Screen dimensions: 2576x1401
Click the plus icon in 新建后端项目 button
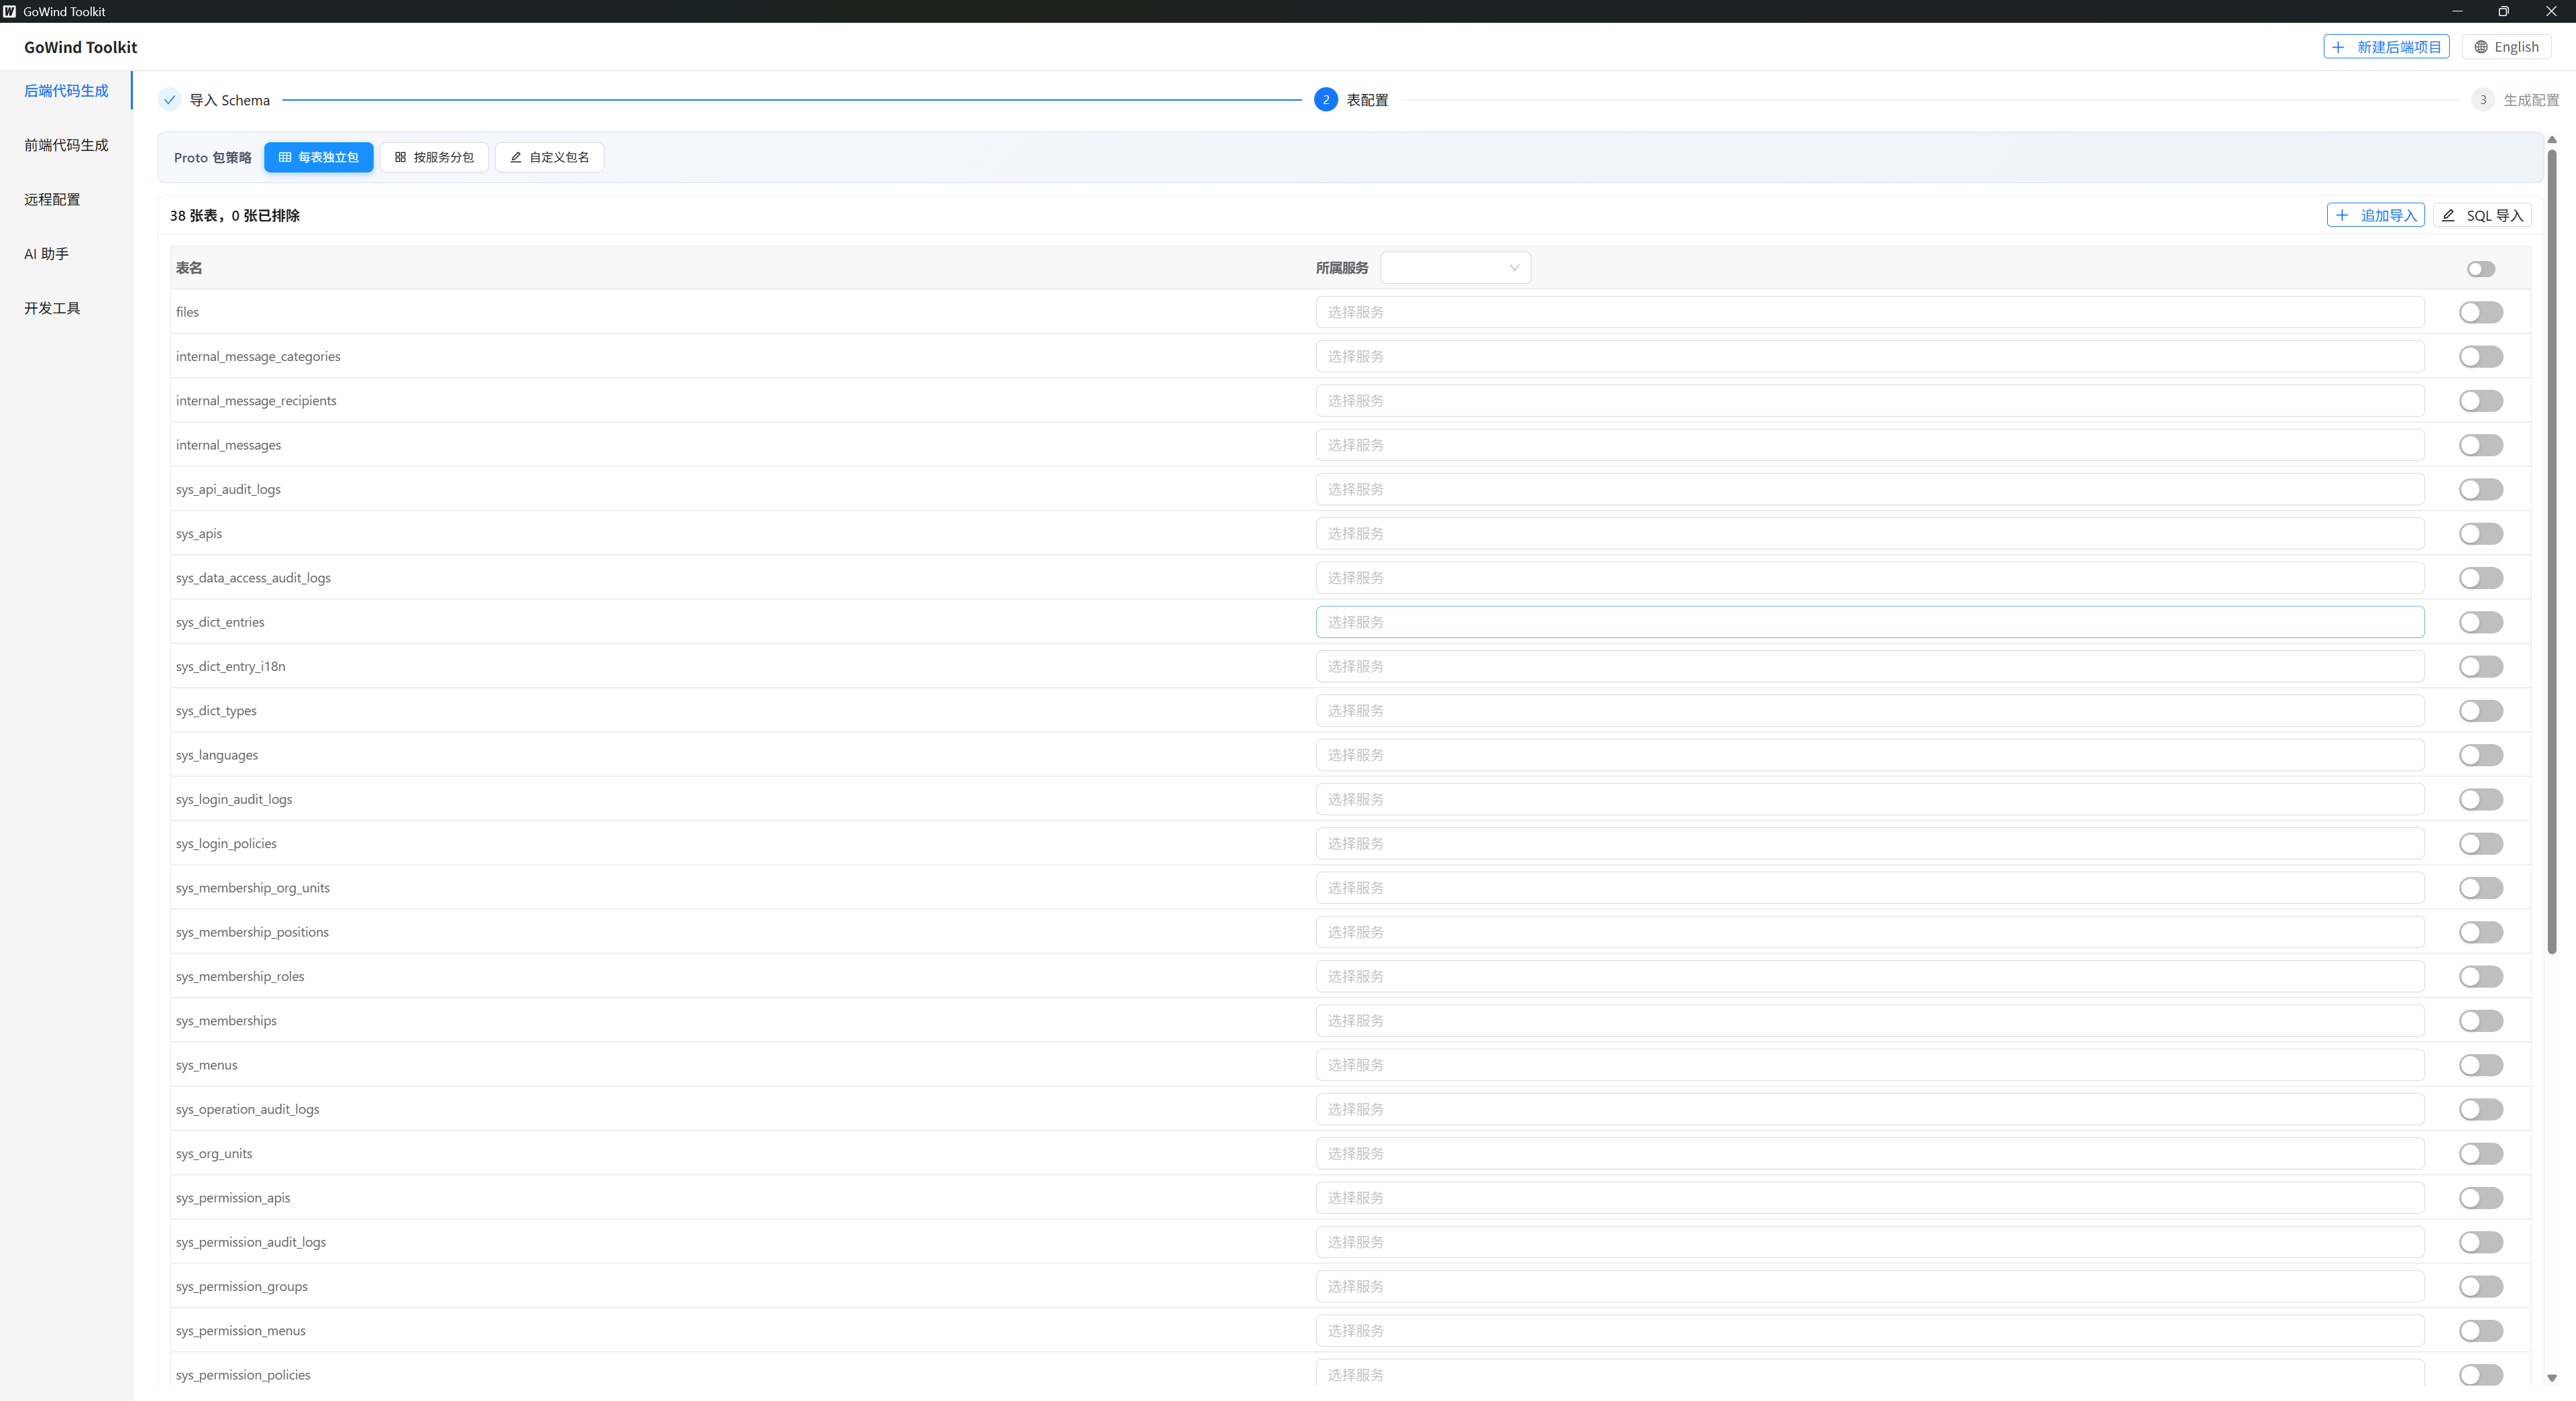coord(2339,47)
